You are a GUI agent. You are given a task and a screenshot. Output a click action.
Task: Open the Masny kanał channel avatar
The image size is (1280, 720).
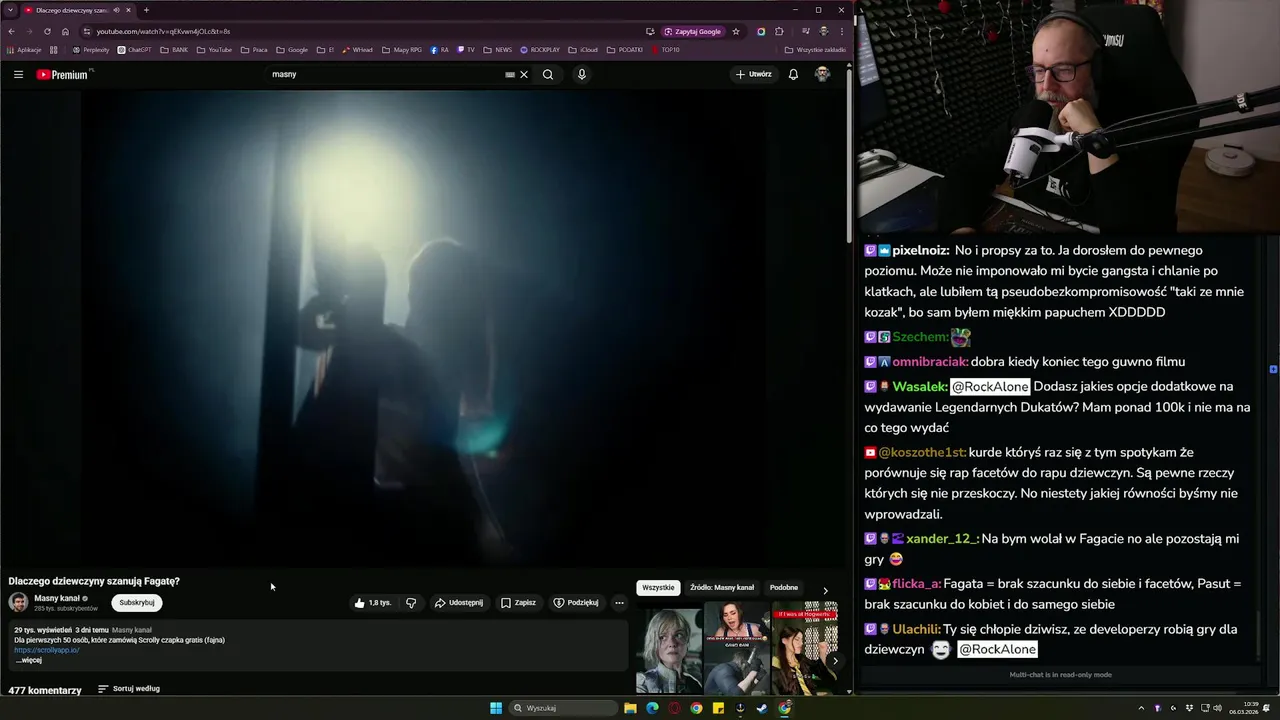(18, 602)
